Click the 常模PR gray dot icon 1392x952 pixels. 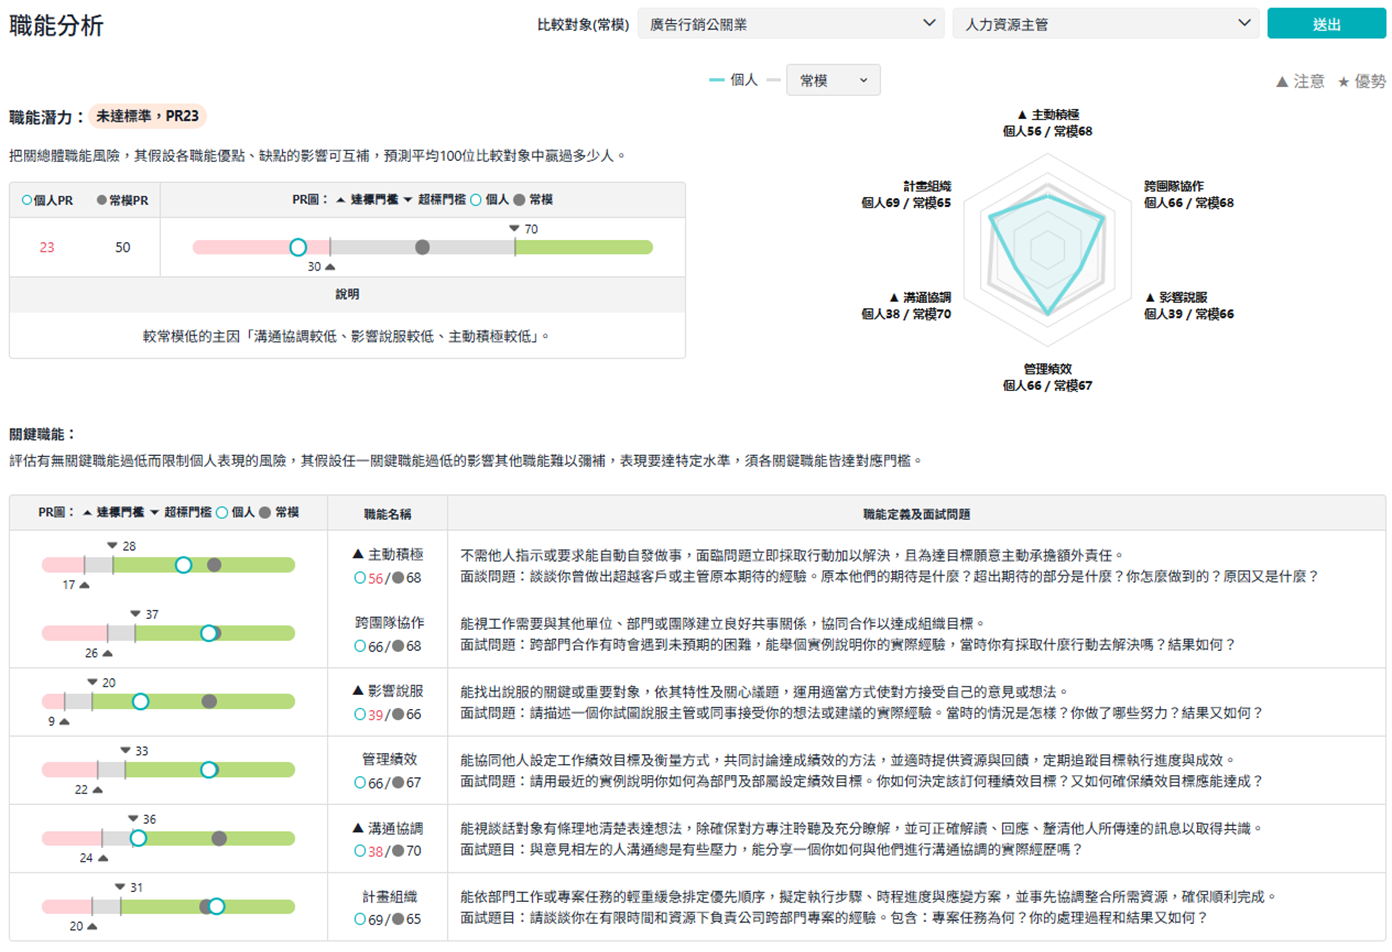[x=101, y=200]
